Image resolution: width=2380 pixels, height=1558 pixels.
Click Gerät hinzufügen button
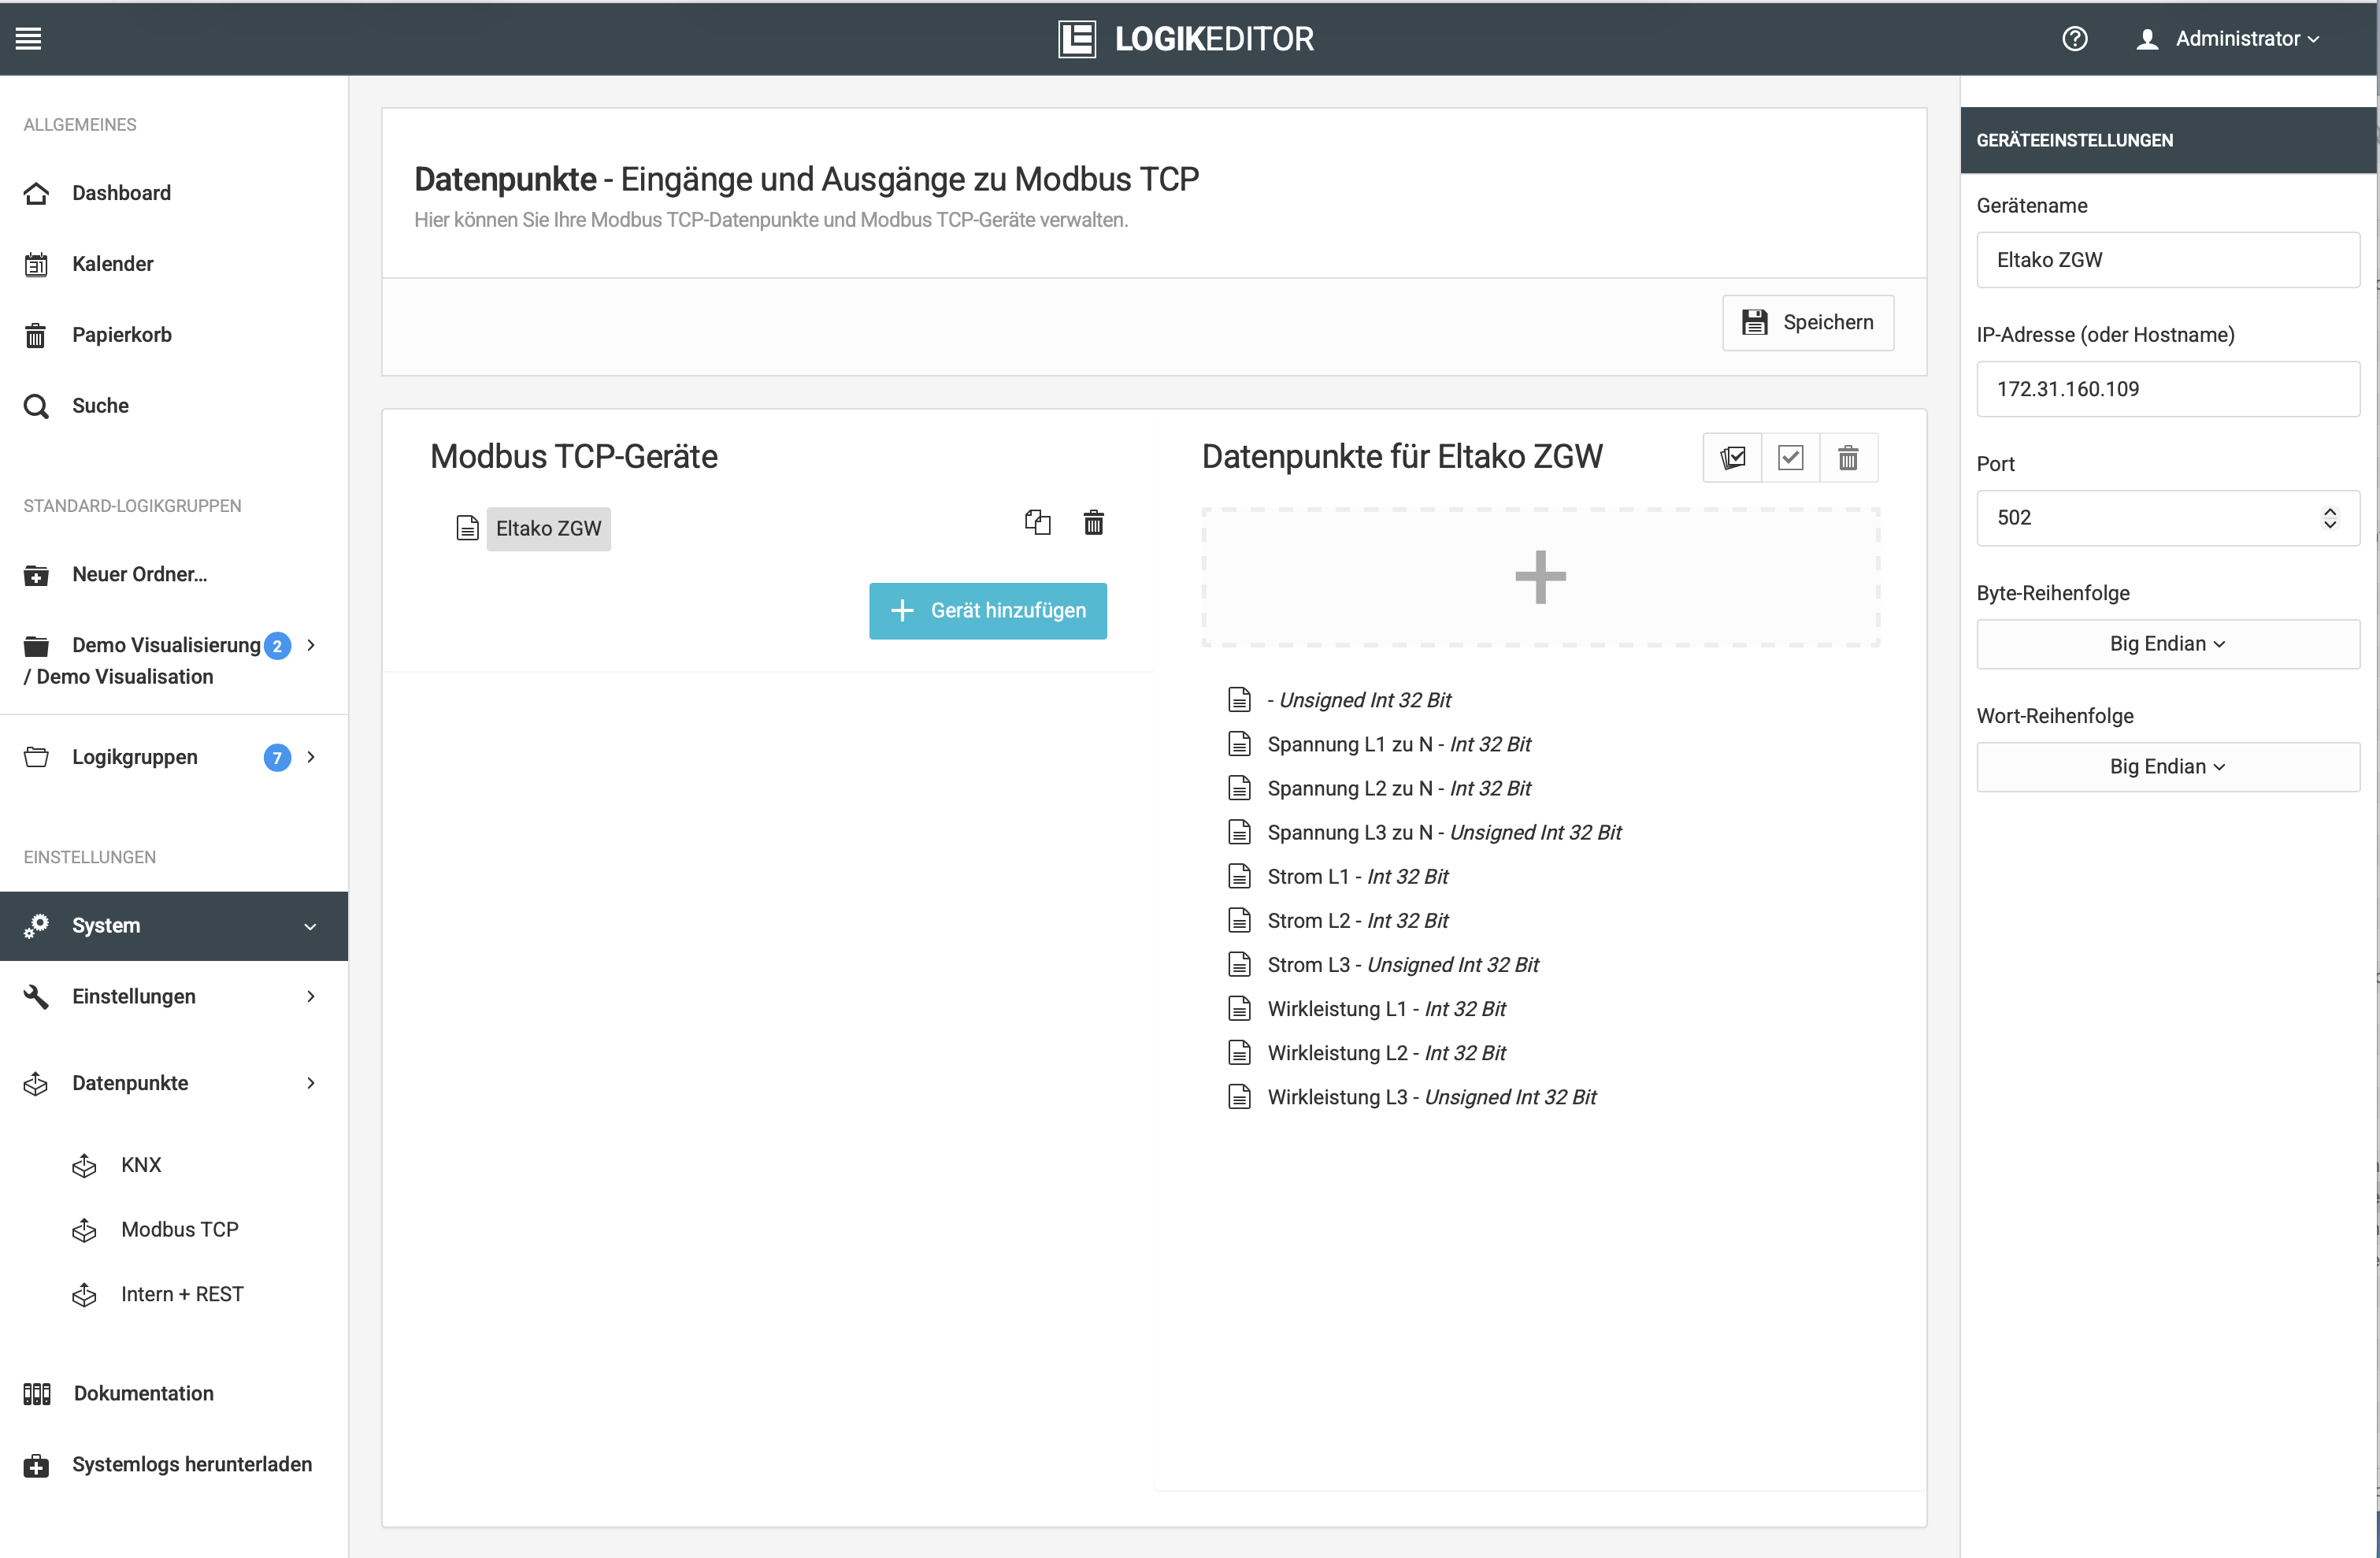(987, 610)
